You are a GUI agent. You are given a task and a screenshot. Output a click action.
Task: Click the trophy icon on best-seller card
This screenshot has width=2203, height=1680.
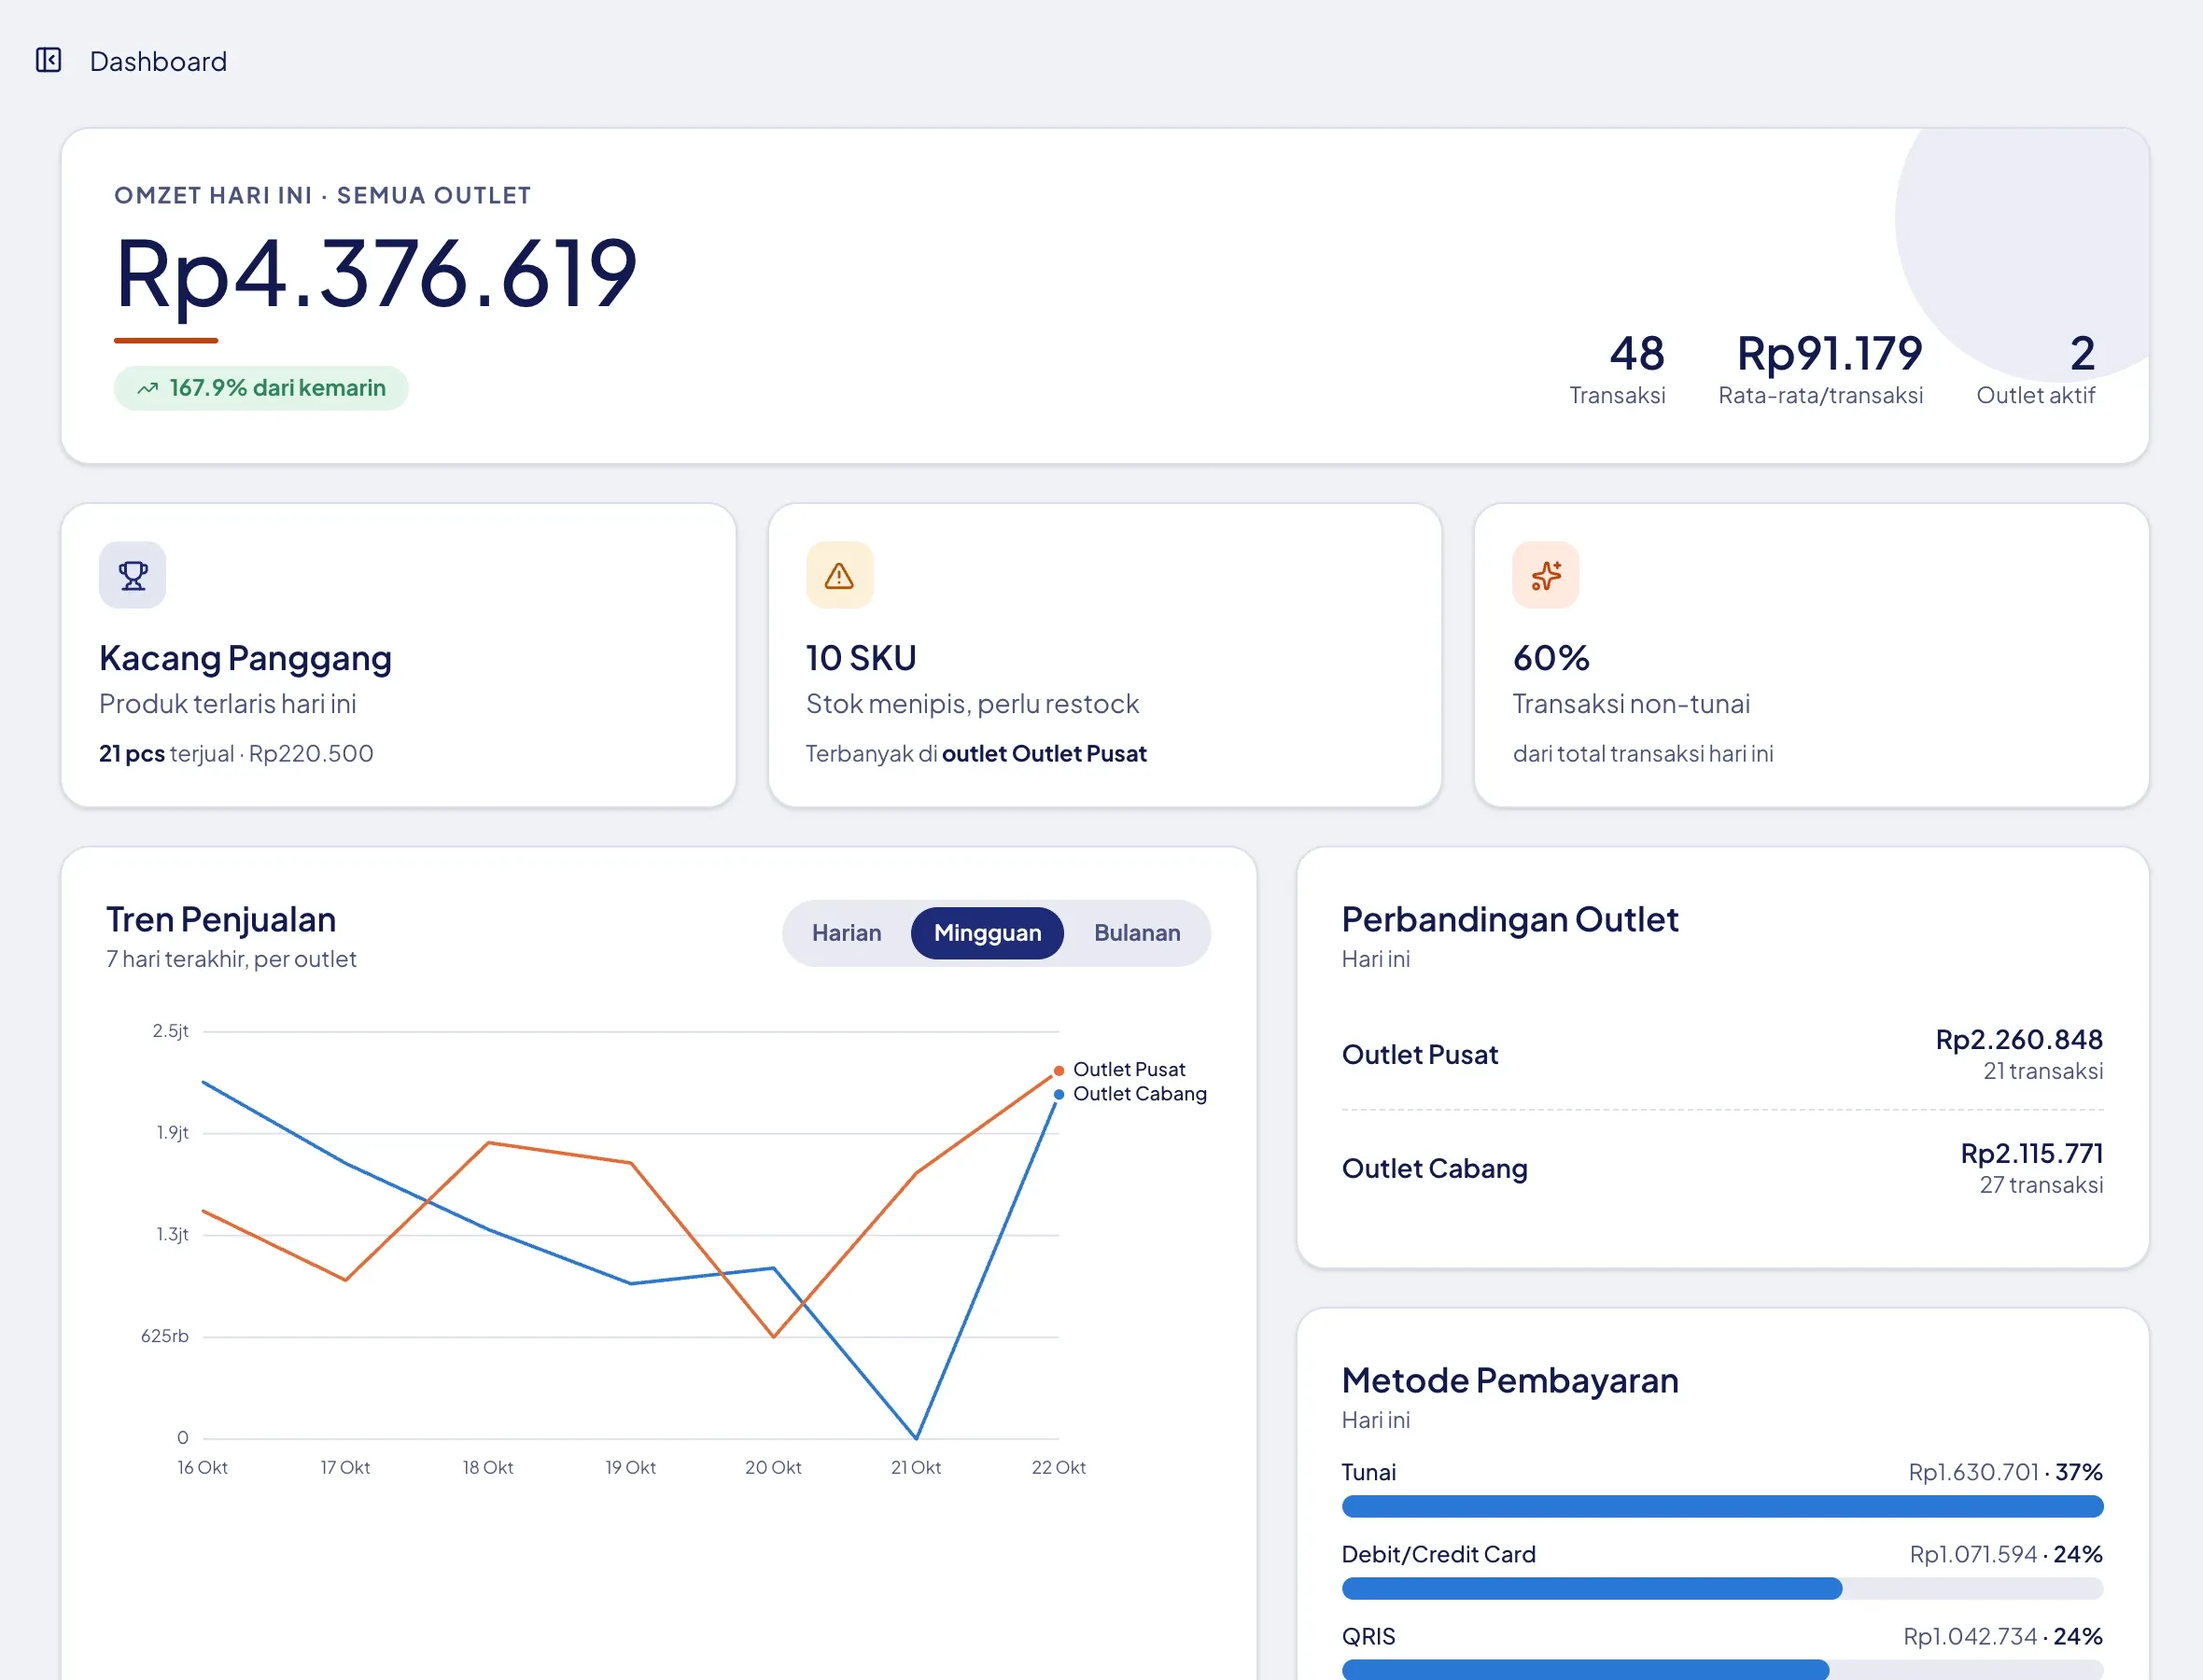coord(133,576)
